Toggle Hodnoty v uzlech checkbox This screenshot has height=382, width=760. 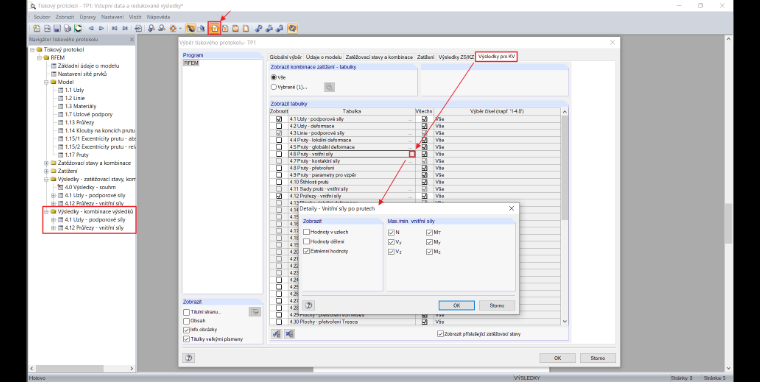point(306,232)
